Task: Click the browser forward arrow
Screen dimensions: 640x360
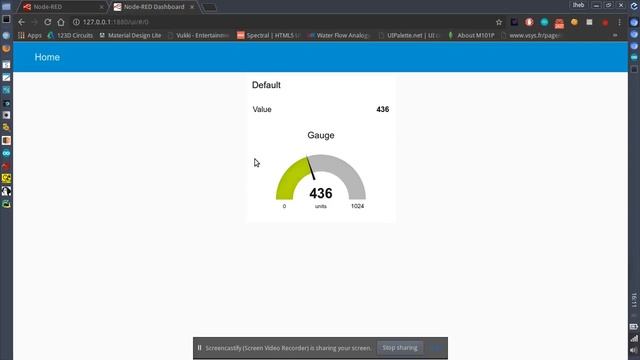Action: [34, 22]
